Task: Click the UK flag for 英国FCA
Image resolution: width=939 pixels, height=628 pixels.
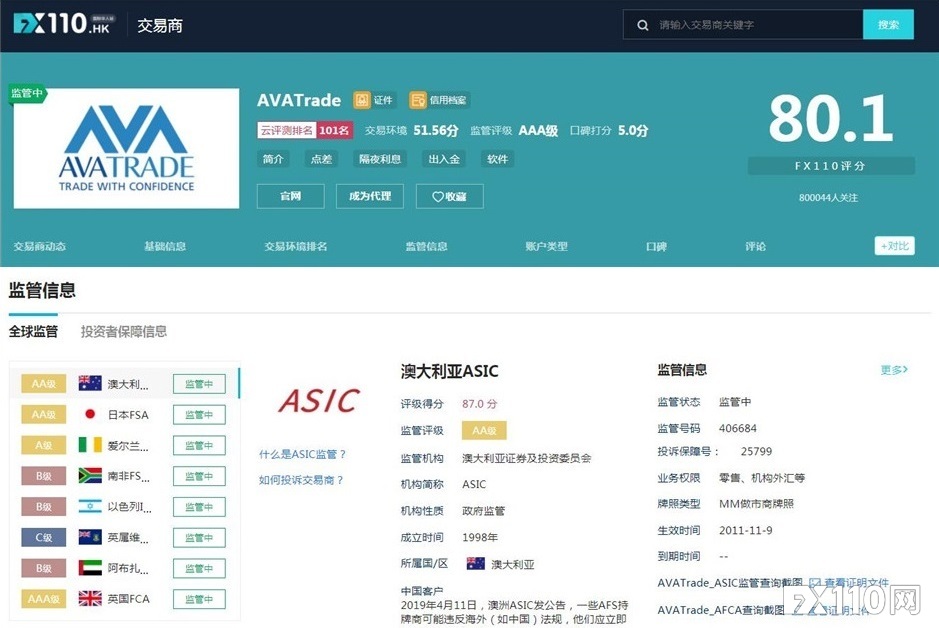Action: (x=90, y=599)
